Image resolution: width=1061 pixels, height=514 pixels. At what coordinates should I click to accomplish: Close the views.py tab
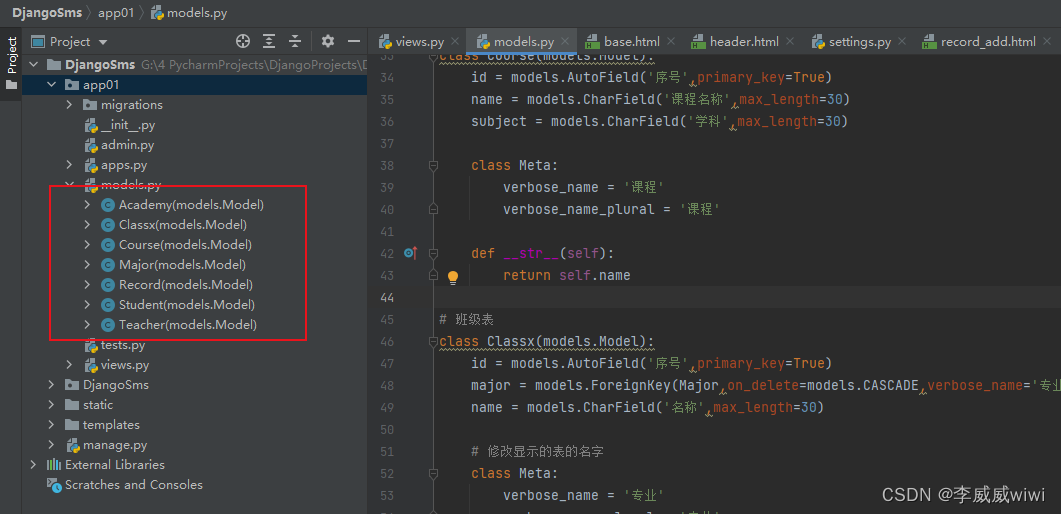(455, 42)
